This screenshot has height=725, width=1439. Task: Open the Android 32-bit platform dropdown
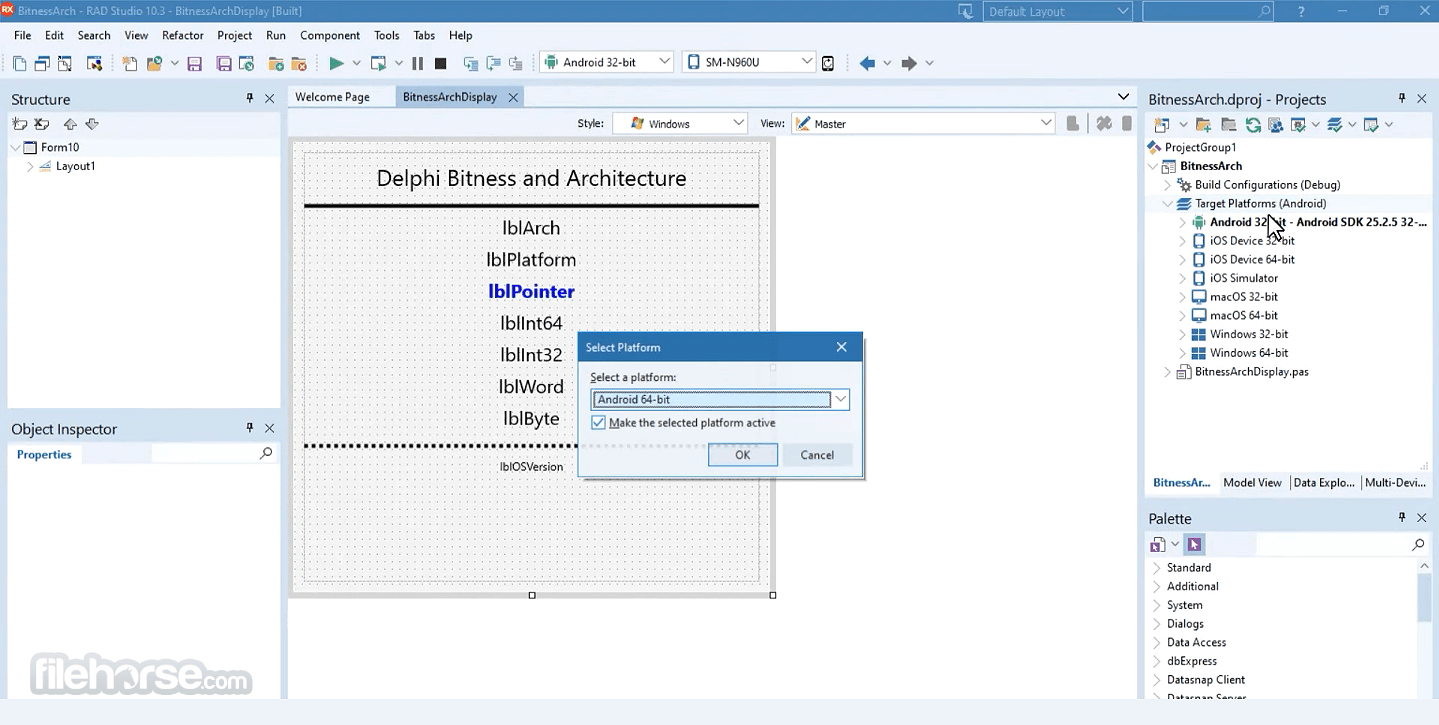pos(664,62)
